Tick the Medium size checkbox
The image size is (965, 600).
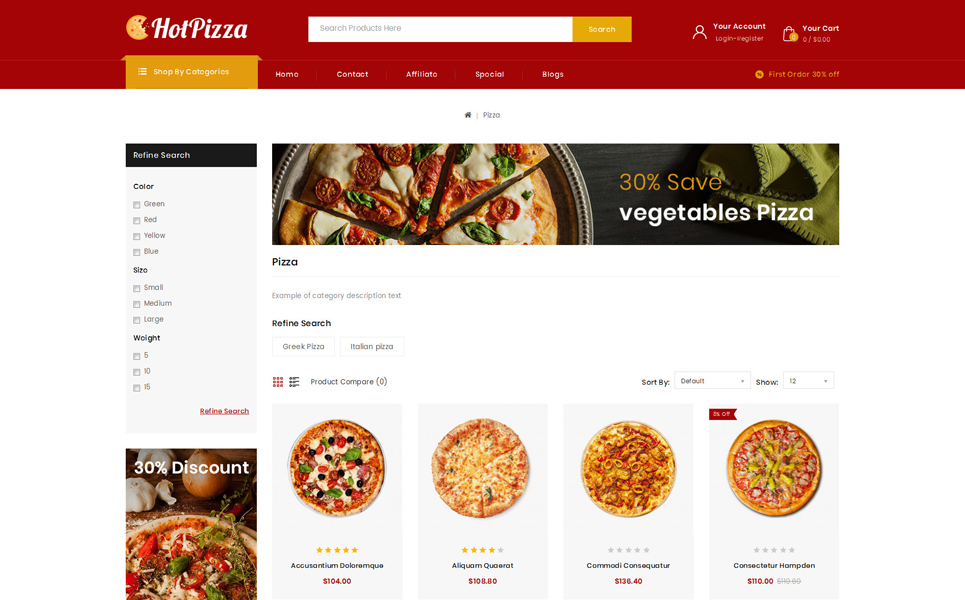coord(137,304)
